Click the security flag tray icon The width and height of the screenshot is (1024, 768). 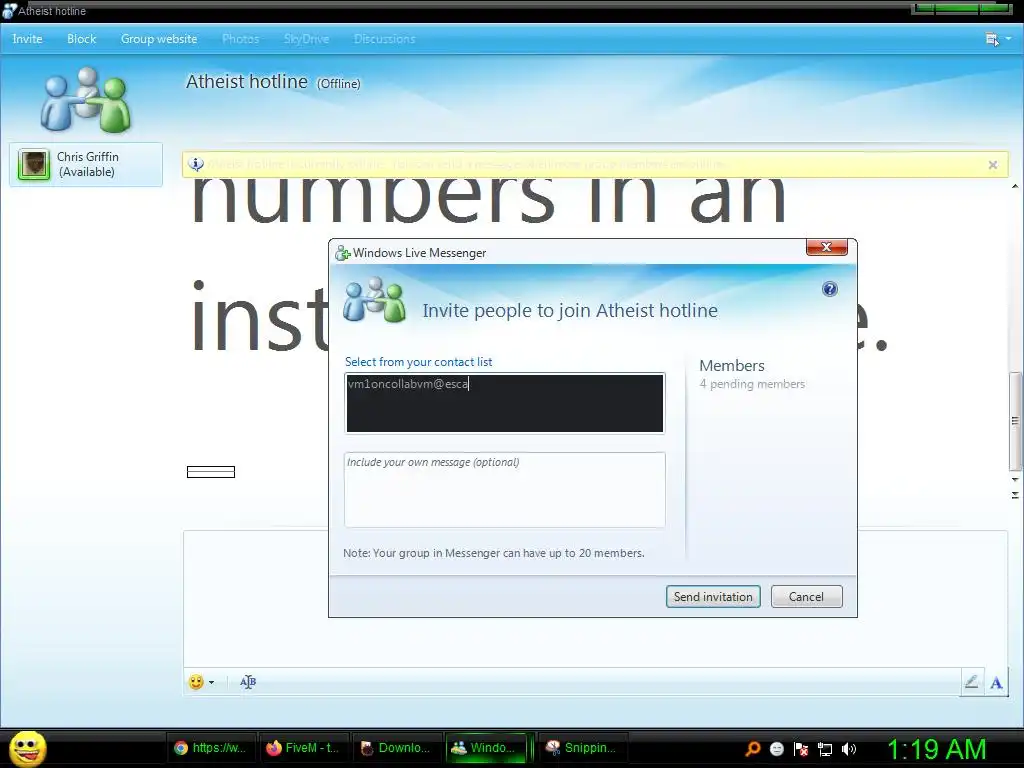pyautogui.click(x=801, y=749)
